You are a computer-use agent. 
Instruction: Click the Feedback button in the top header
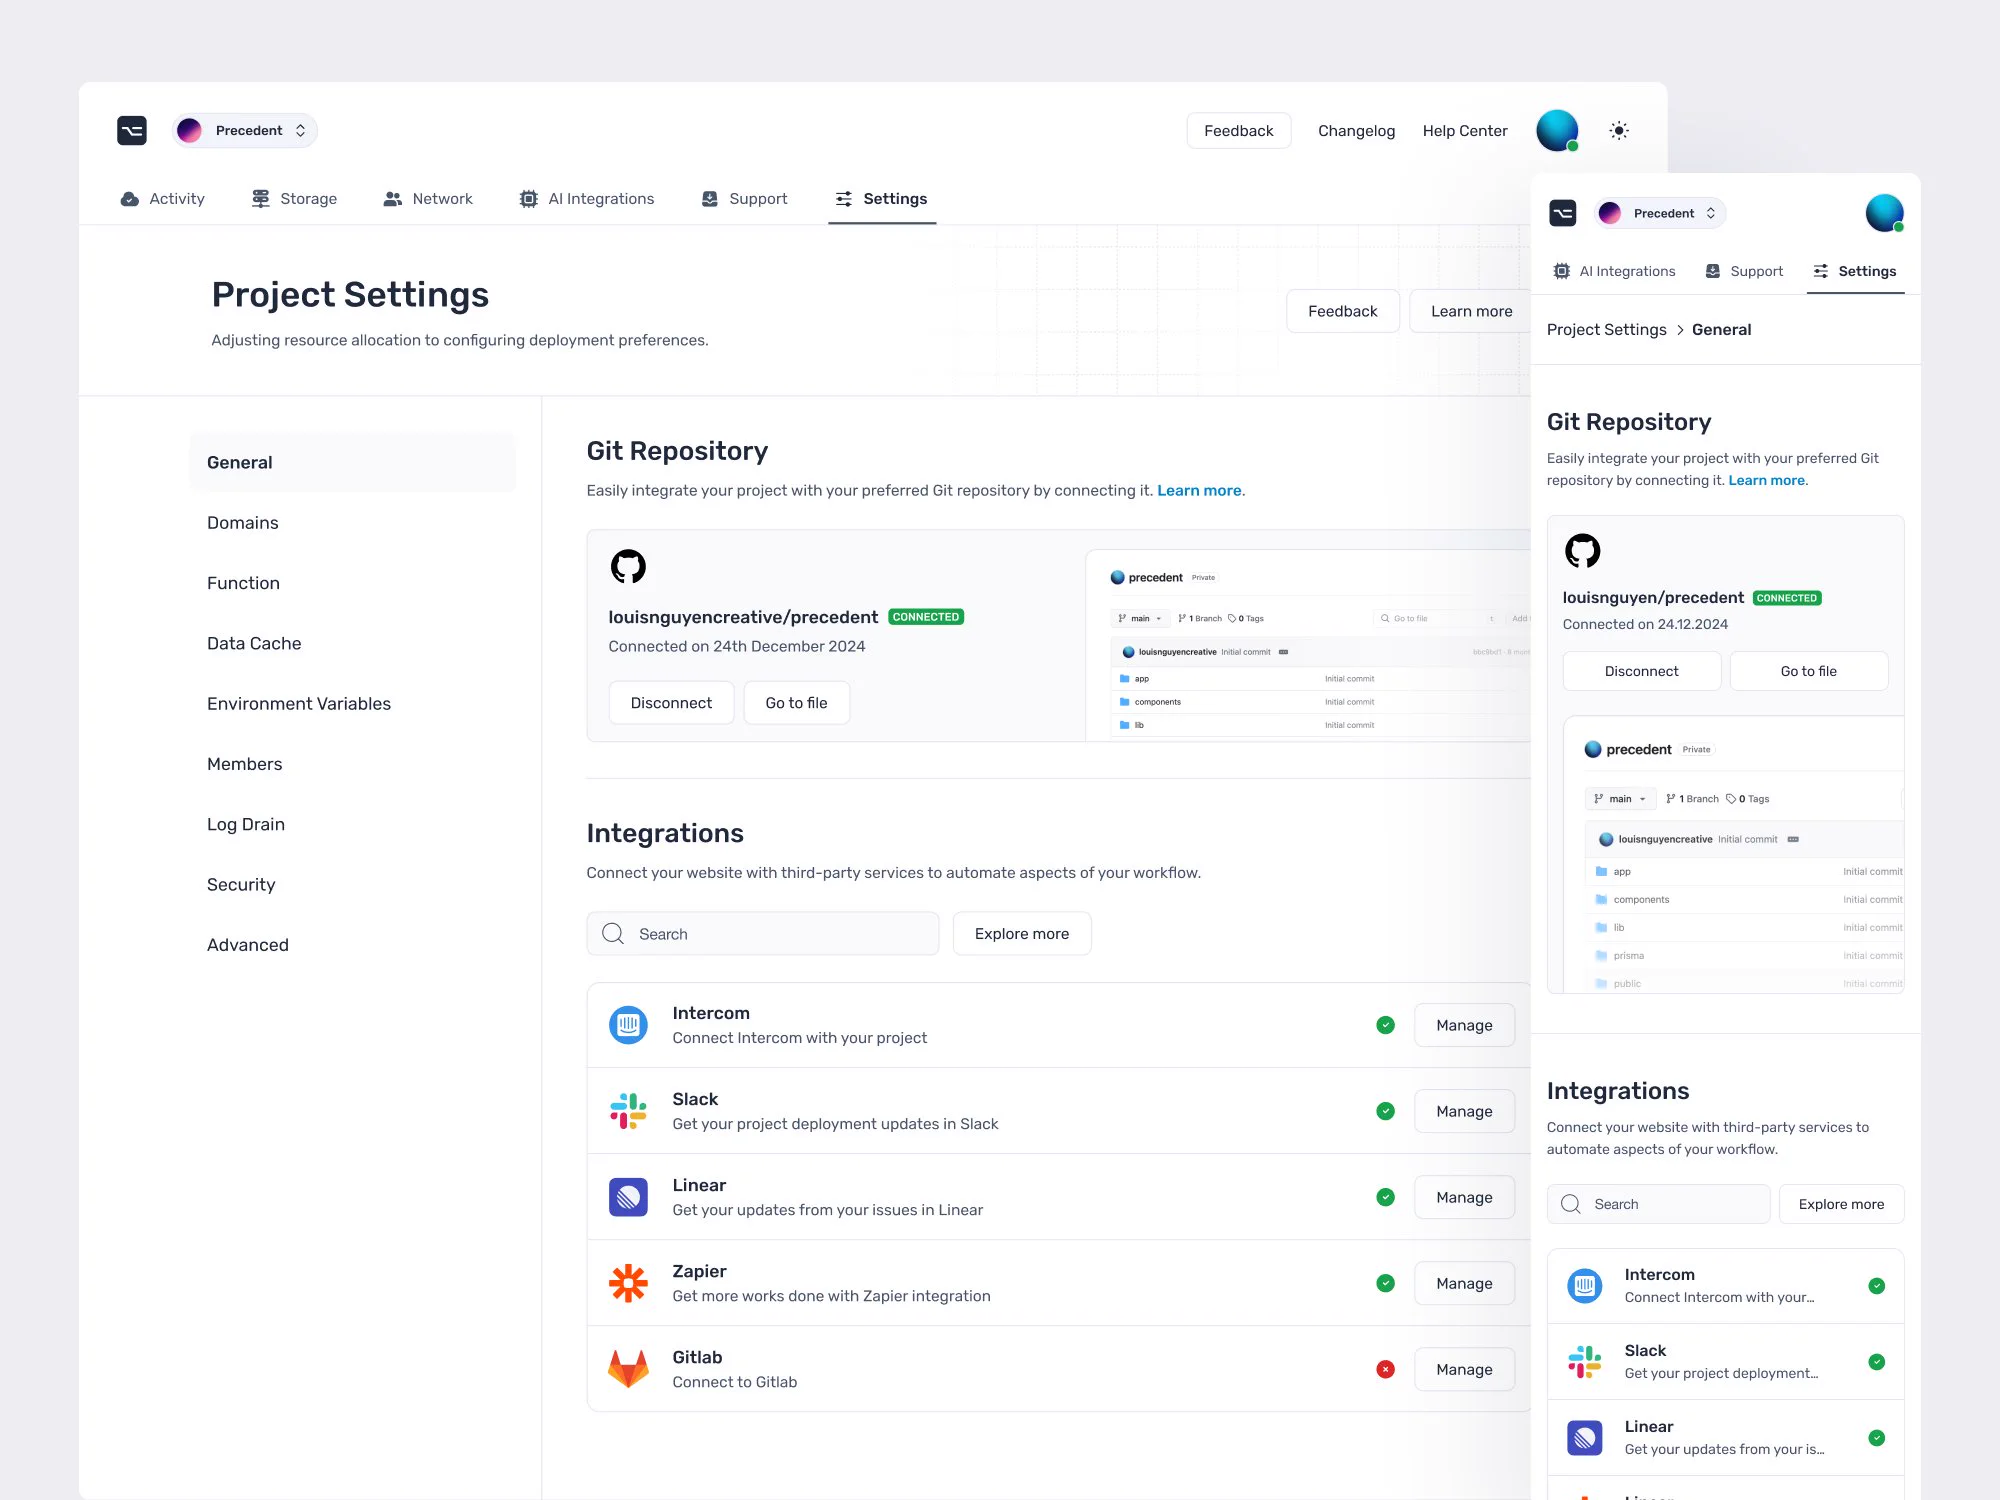(x=1239, y=131)
